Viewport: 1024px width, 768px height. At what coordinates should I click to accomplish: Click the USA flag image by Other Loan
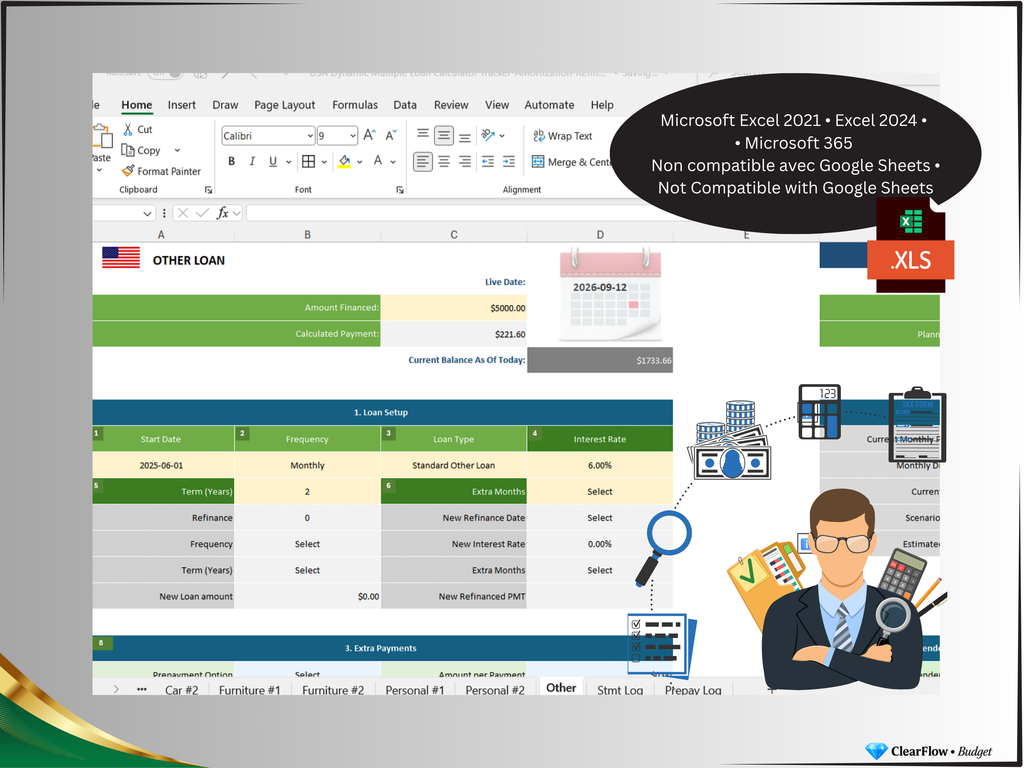pyautogui.click(x=121, y=257)
